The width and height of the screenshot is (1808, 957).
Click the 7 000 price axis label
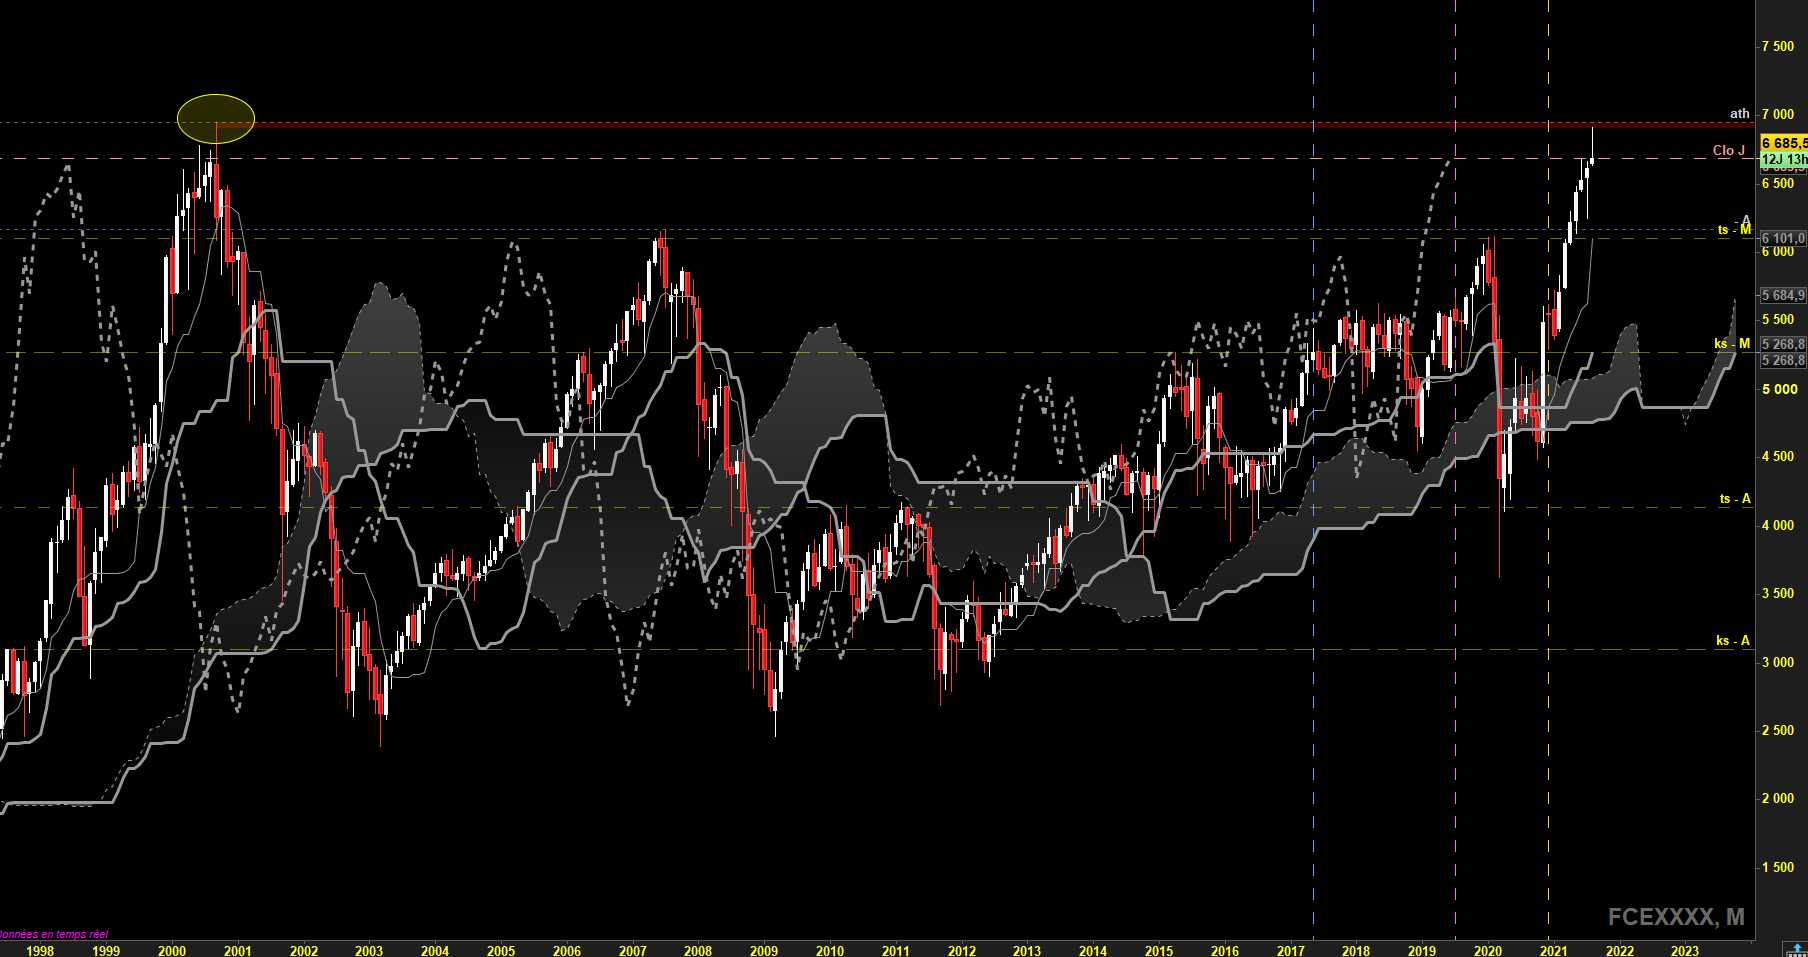click(1778, 115)
